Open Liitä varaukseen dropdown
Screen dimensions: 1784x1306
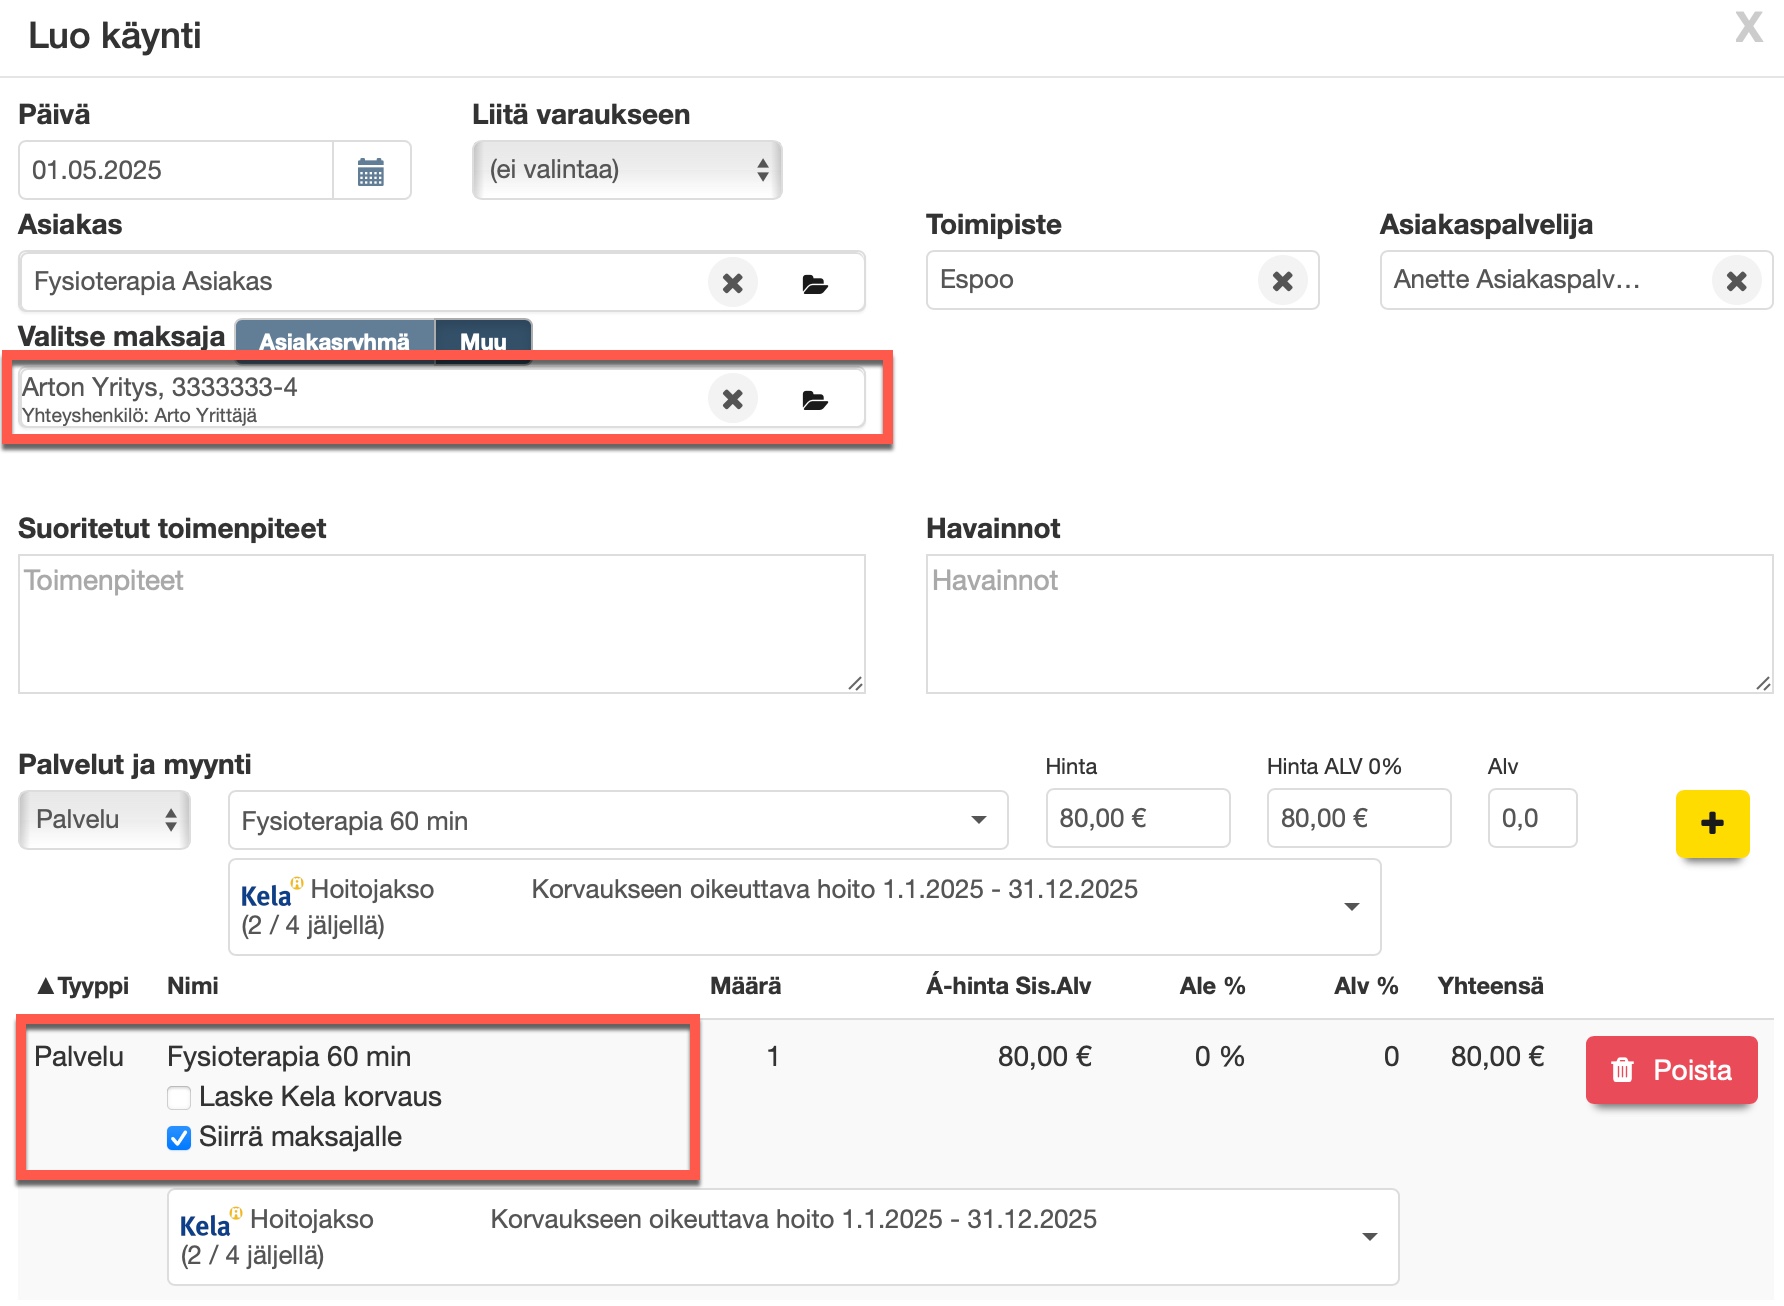[x=627, y=170]
